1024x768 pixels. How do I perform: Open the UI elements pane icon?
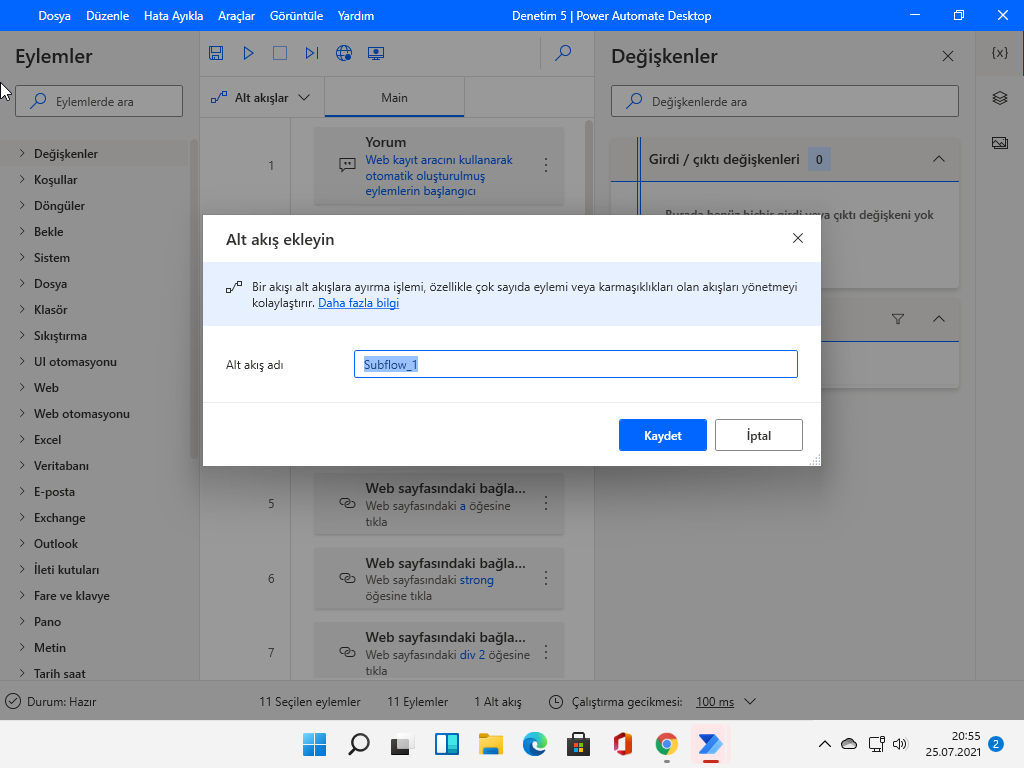point(999,98)
